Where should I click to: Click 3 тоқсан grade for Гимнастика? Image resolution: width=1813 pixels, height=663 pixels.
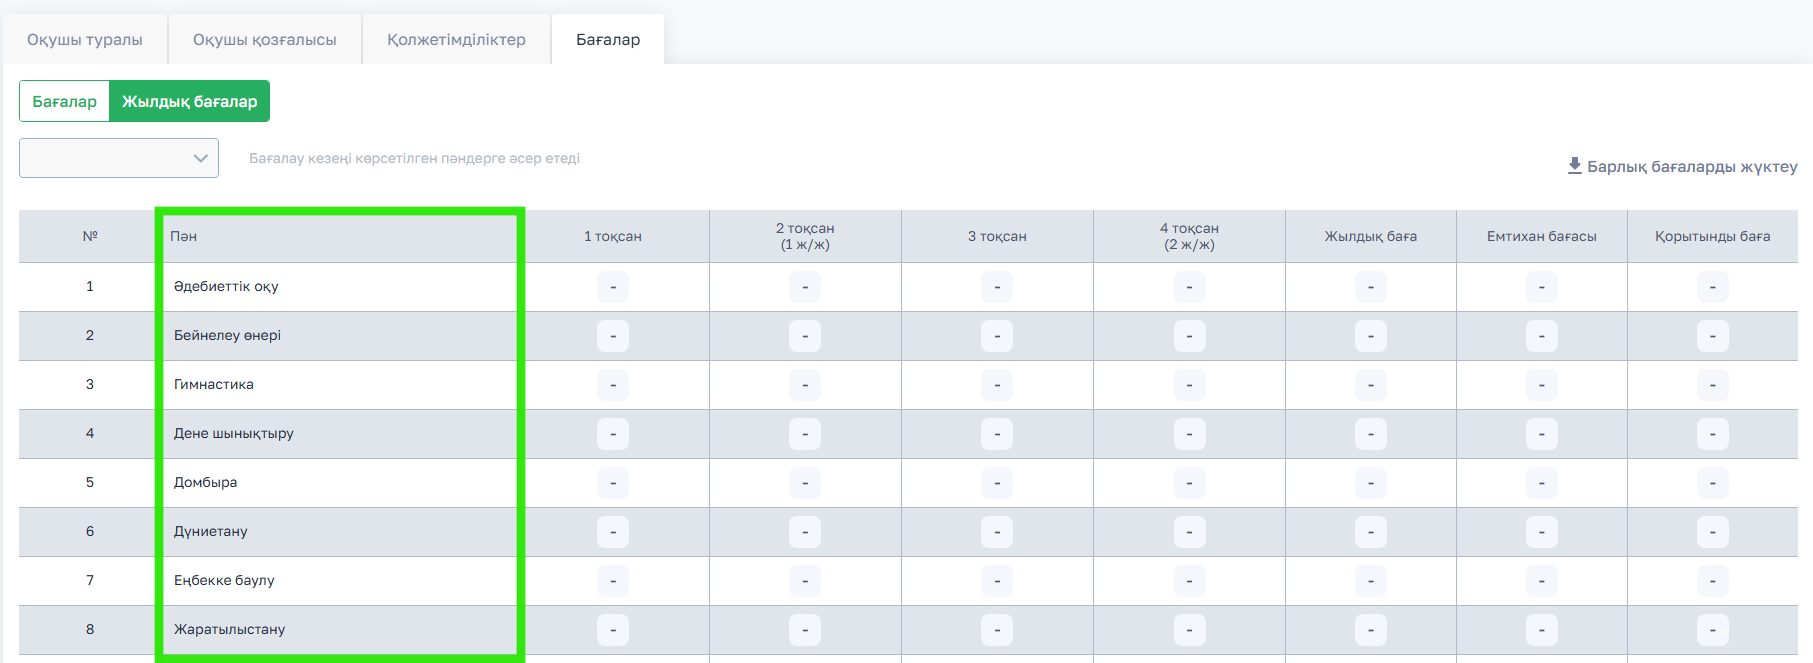(997, 385)
